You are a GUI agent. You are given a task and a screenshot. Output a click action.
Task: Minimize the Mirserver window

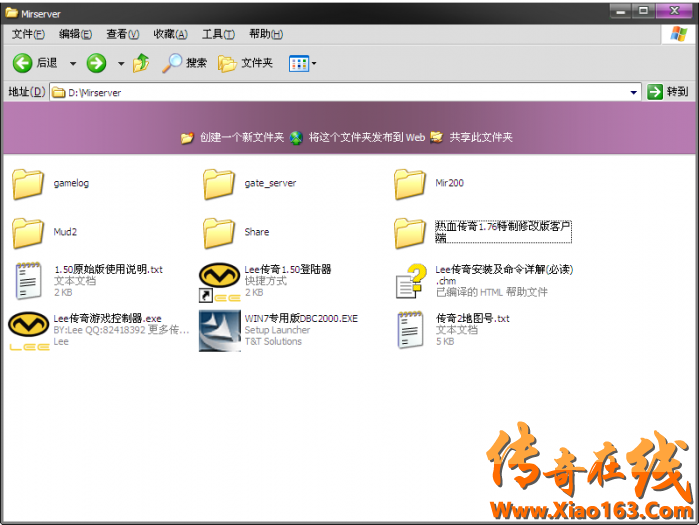click(x=620, y=11)
